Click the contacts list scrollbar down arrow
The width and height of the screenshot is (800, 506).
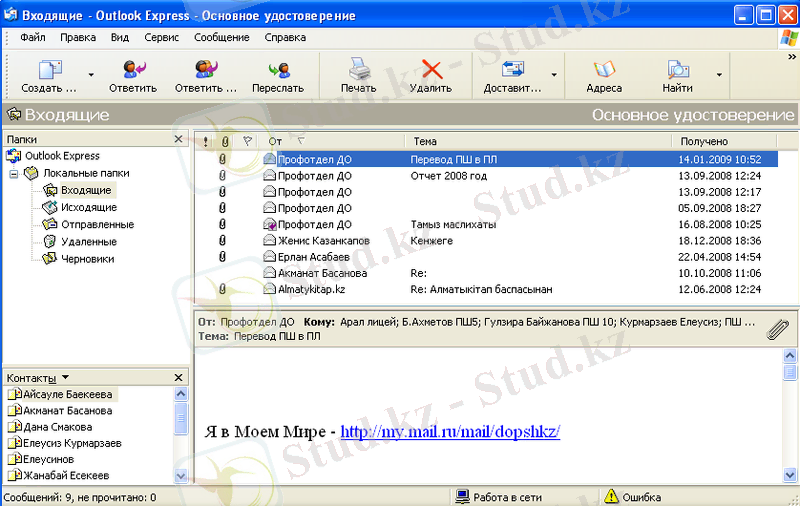[181, 476]
